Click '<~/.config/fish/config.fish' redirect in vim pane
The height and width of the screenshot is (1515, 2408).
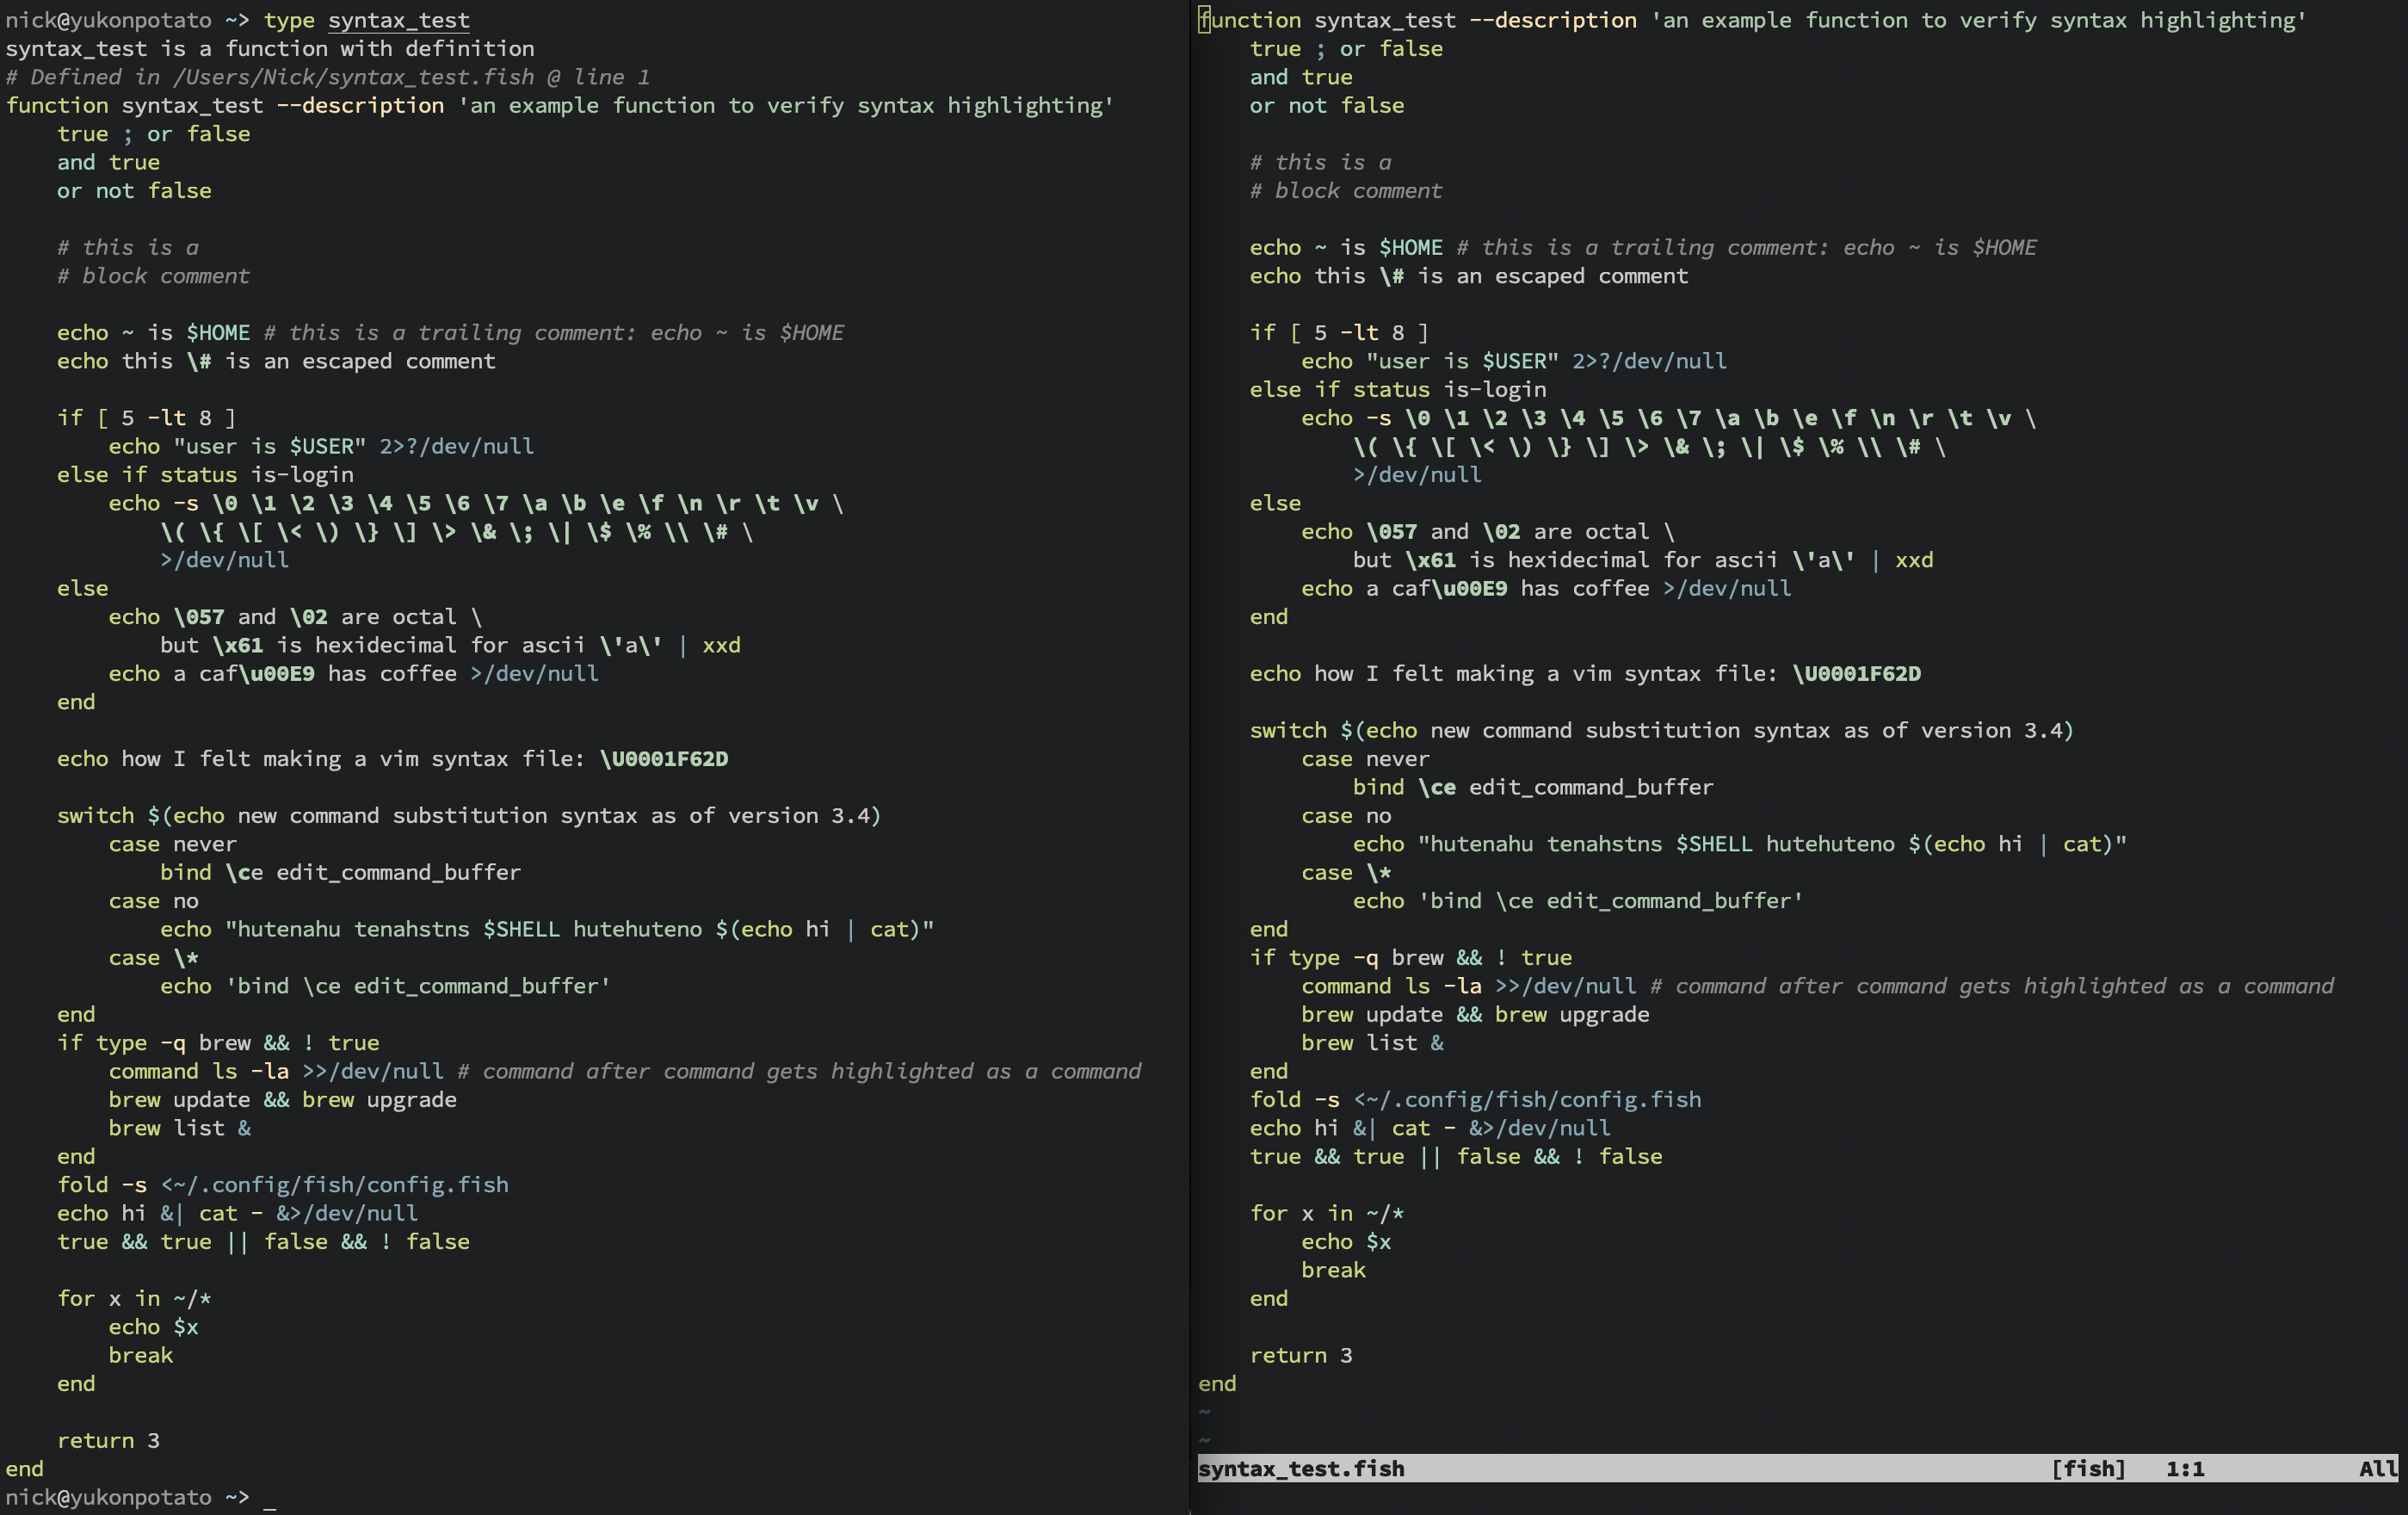point(1526,1100)
